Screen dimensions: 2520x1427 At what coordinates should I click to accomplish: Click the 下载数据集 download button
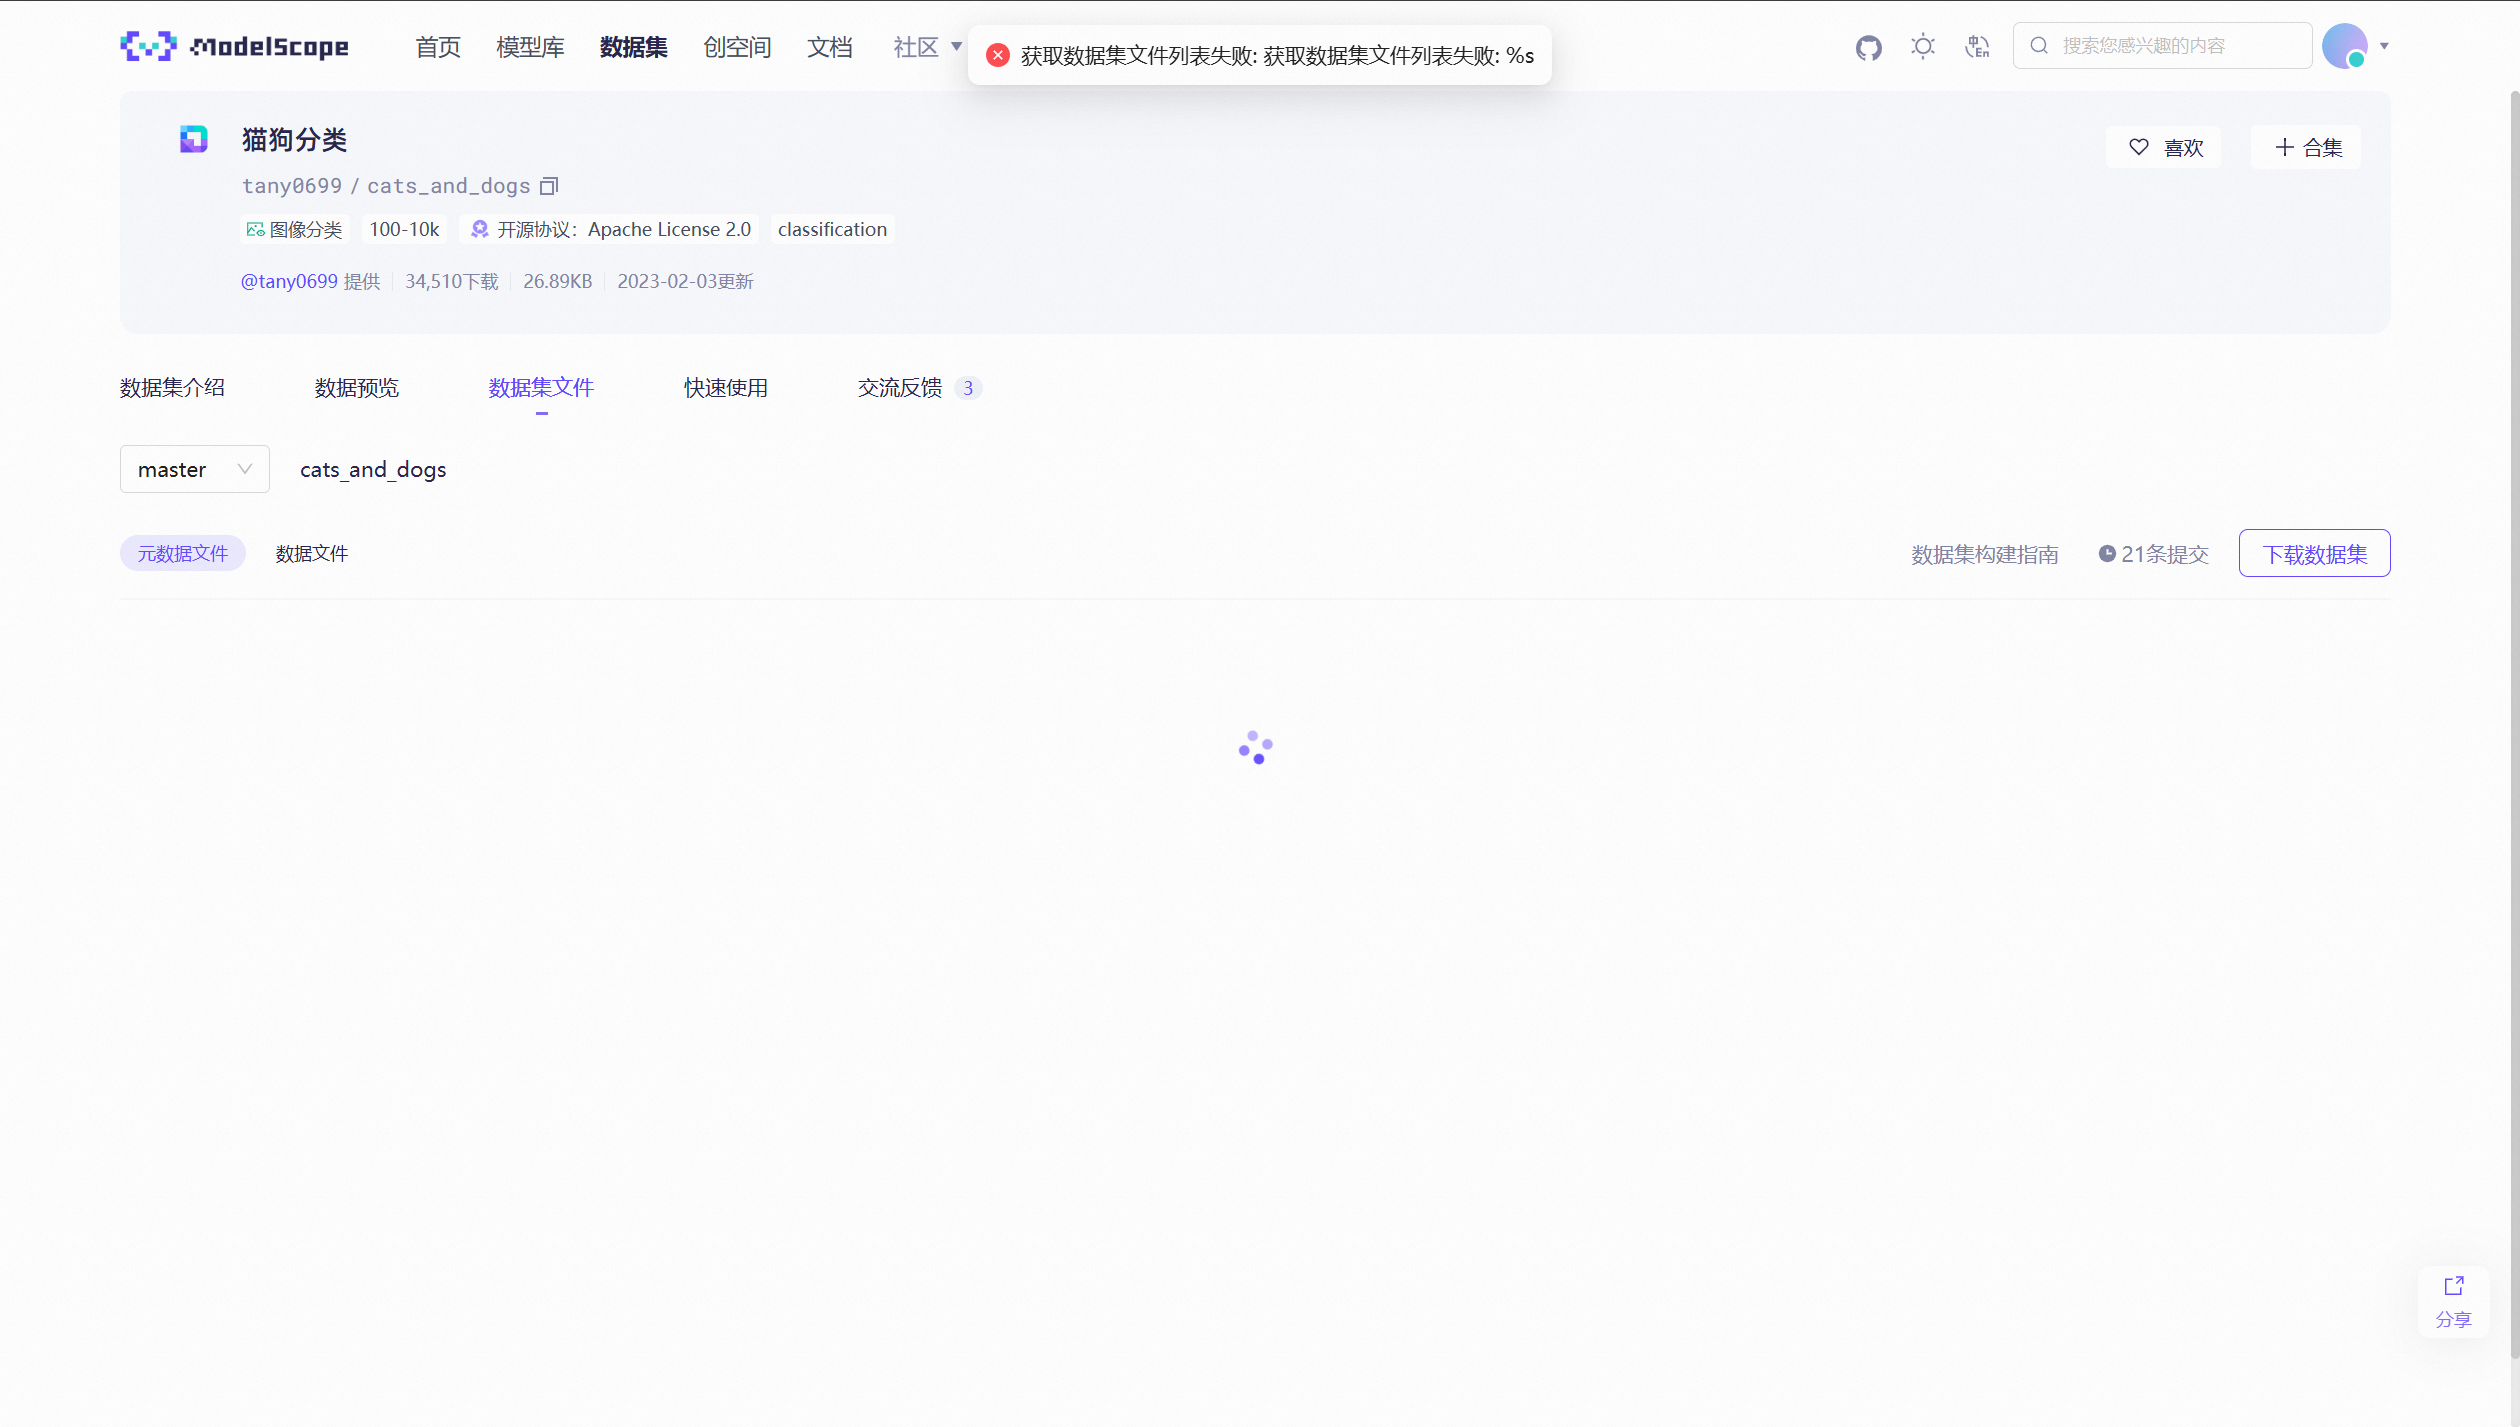[x=2313, y=554]
